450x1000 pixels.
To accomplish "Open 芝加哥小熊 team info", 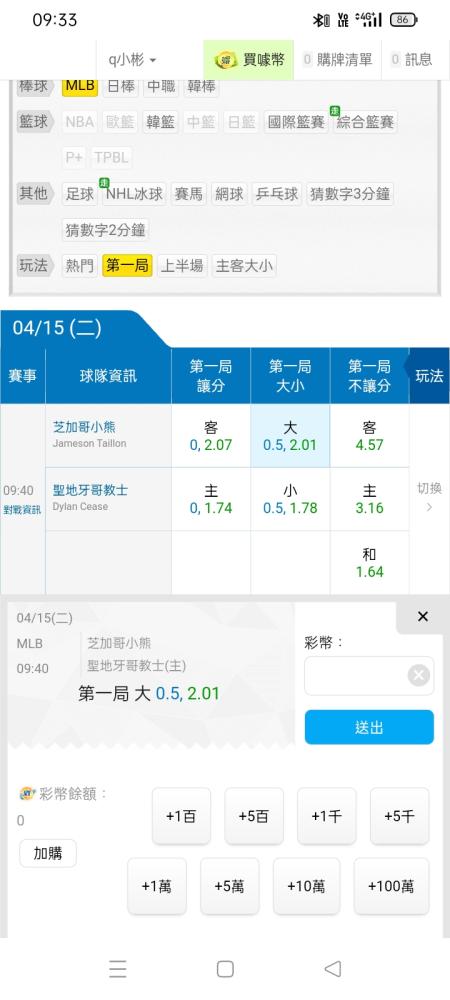I will (84, 427).
